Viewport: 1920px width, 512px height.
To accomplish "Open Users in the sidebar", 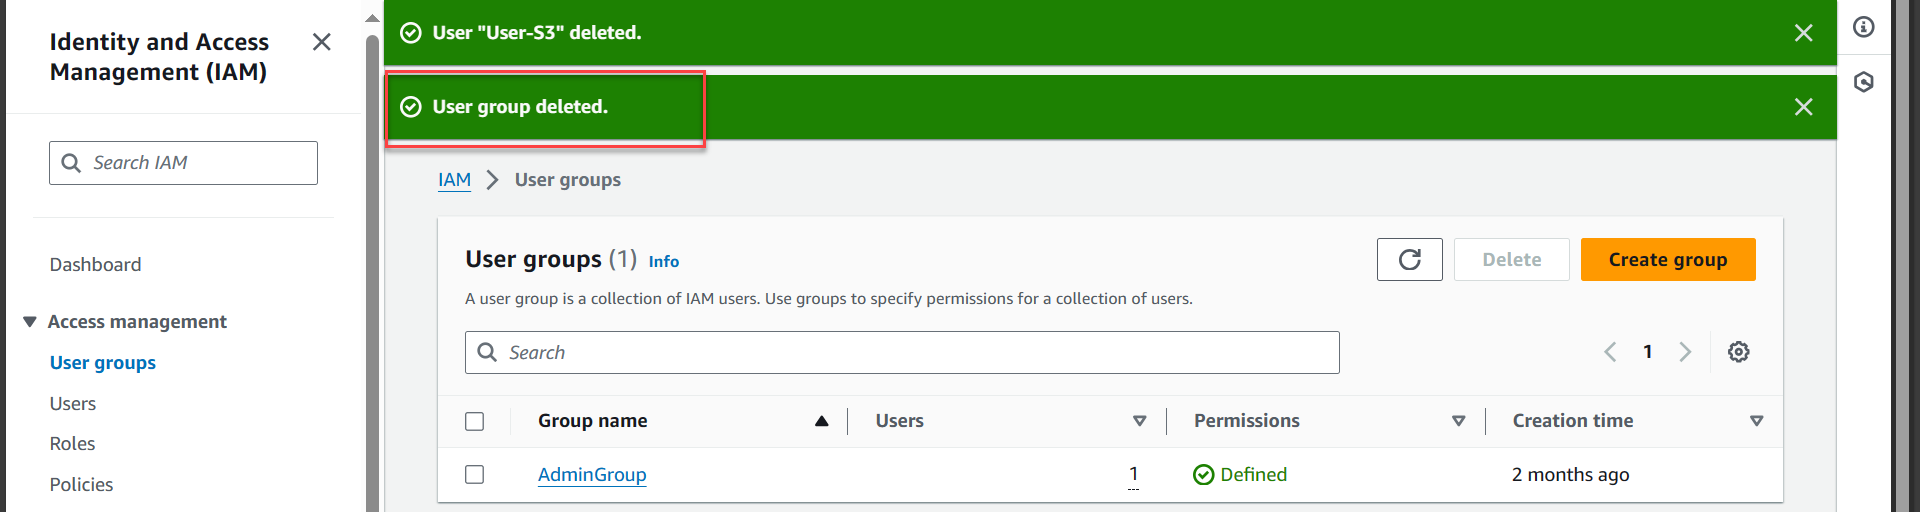I will point(73,404).
